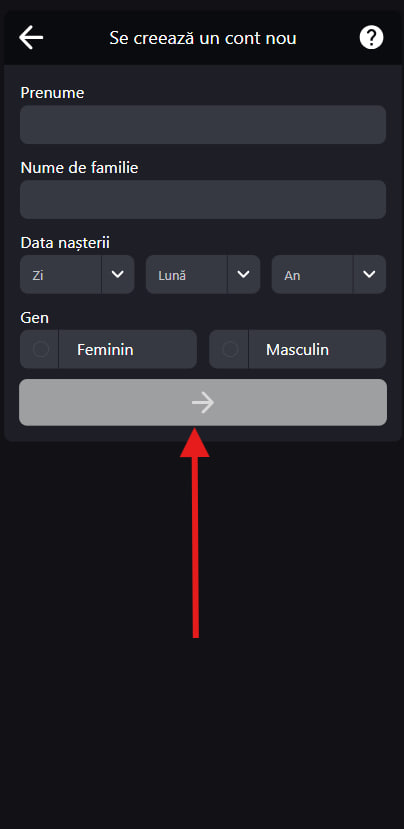The width and height of the screenshot is (404, 829).
Task: Click the "Se creează un cont nou" title
Action: click(x=203, y=38)
